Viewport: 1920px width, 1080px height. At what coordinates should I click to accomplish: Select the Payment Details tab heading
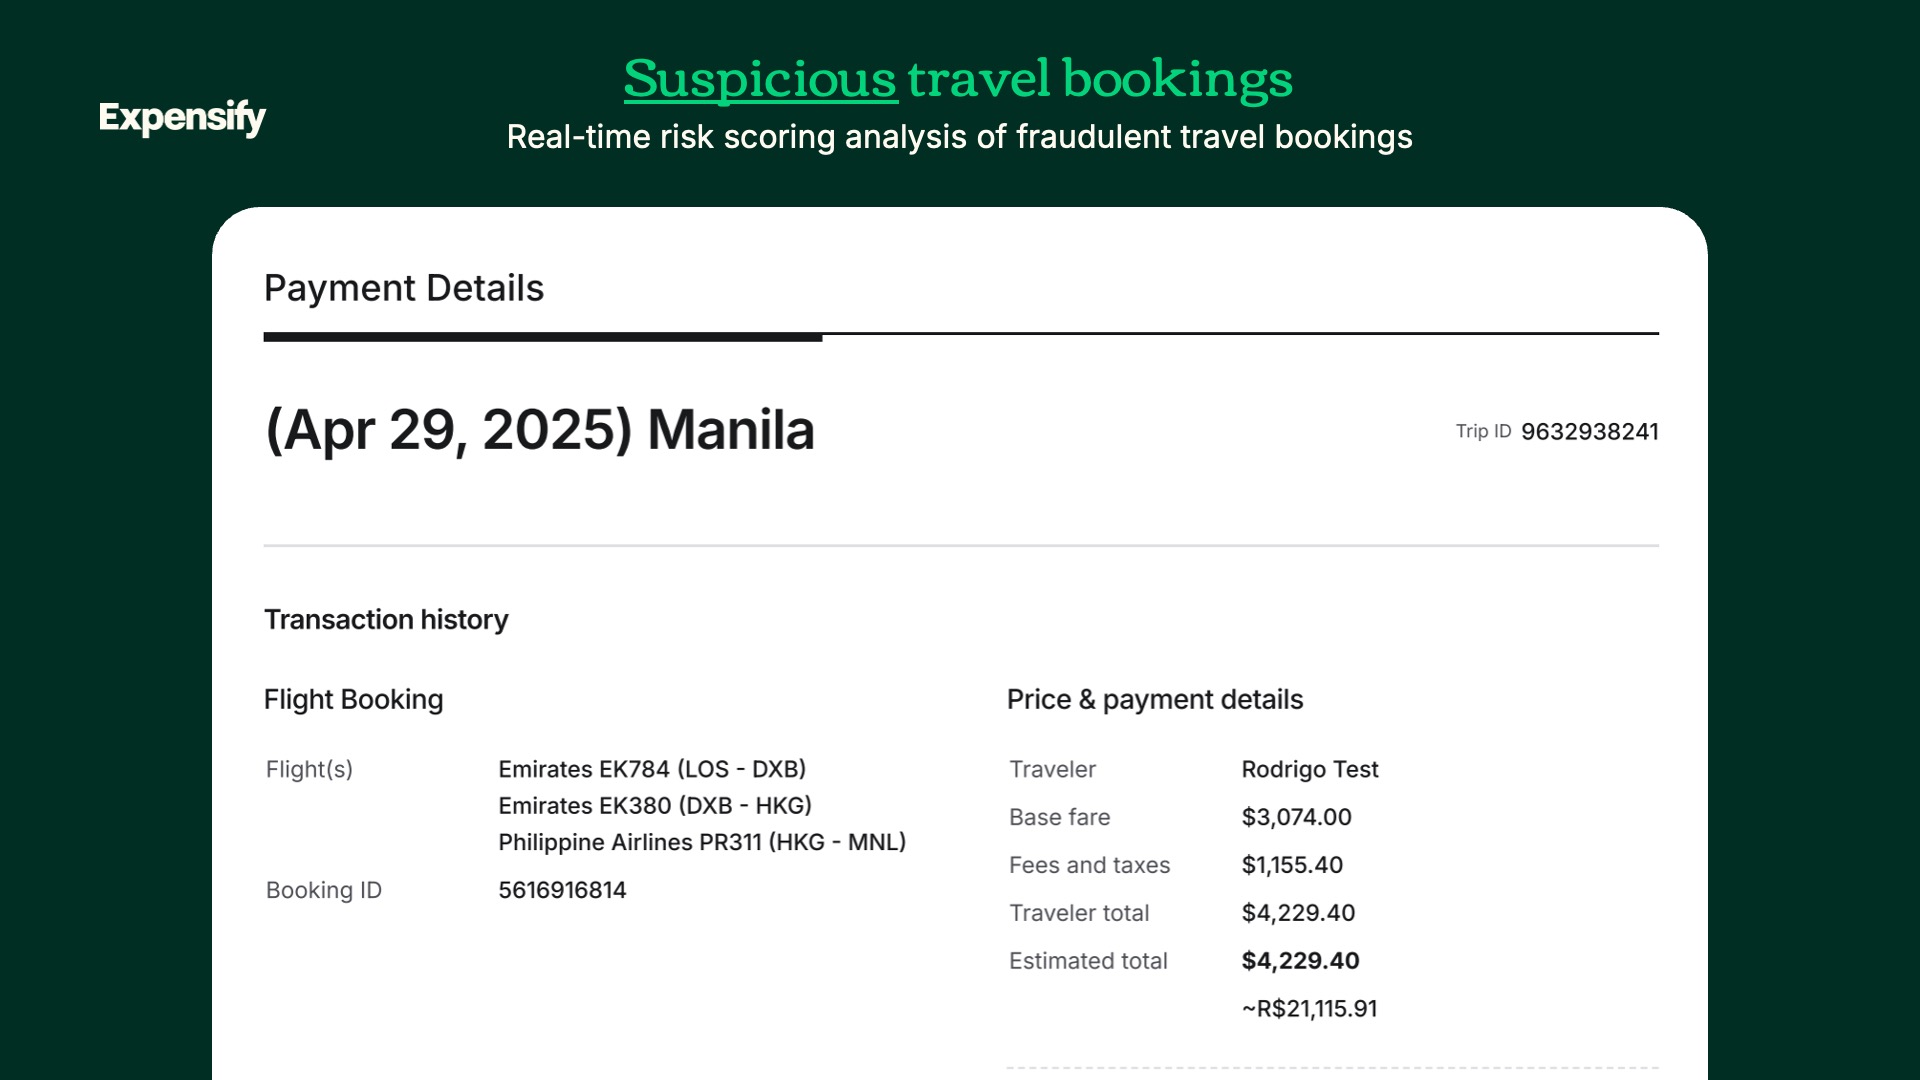coord(404,288)
